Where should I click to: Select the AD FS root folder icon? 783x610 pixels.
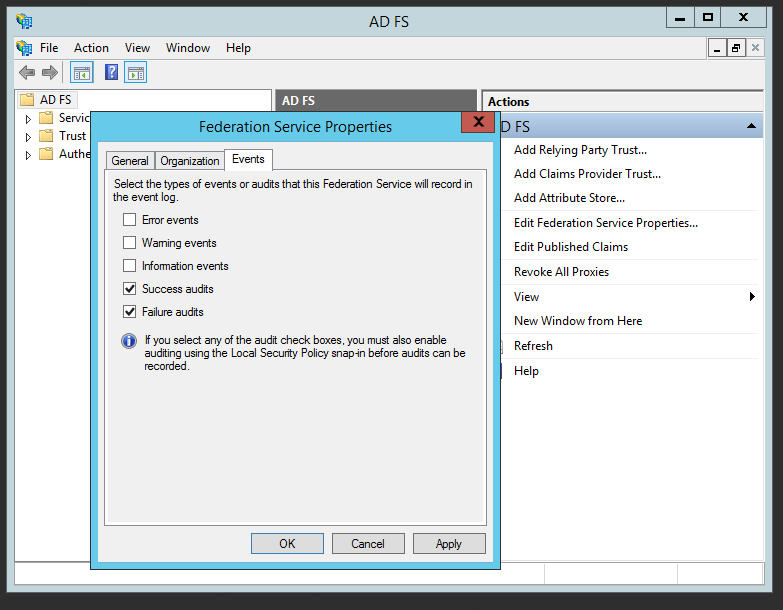(27, 100)
